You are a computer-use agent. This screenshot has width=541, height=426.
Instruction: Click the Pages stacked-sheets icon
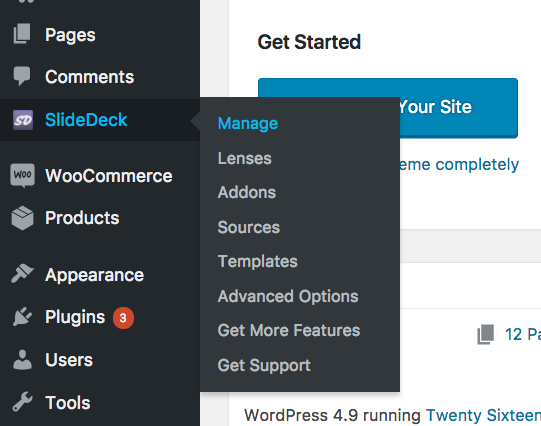click(22, 34)
